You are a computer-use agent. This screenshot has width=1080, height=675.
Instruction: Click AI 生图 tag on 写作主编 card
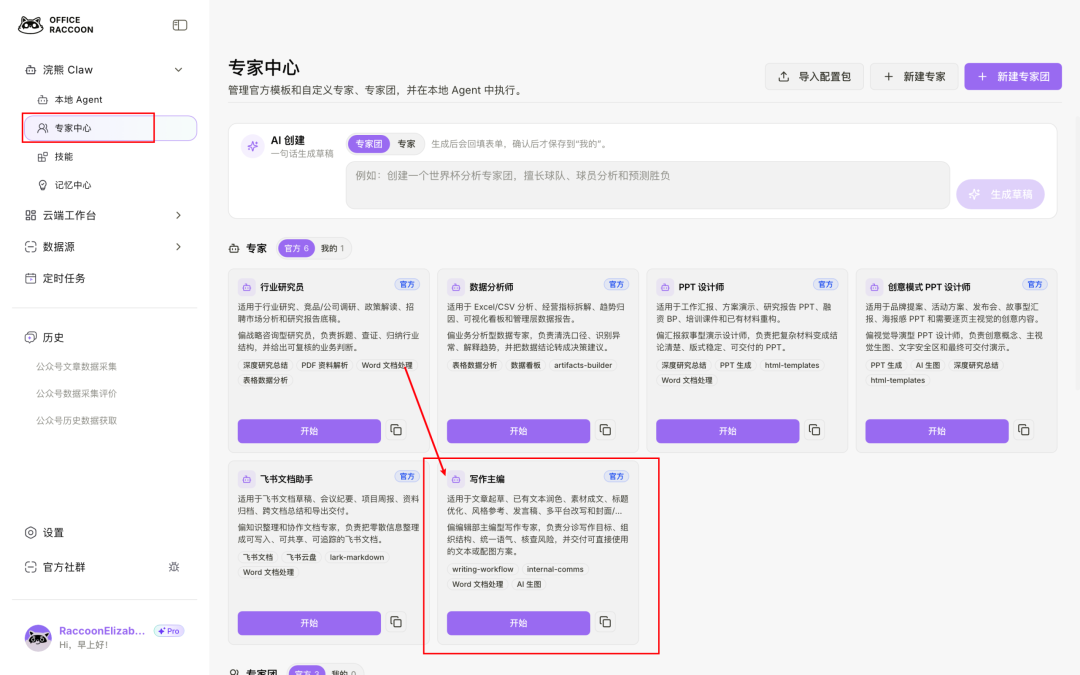(529, 584)
